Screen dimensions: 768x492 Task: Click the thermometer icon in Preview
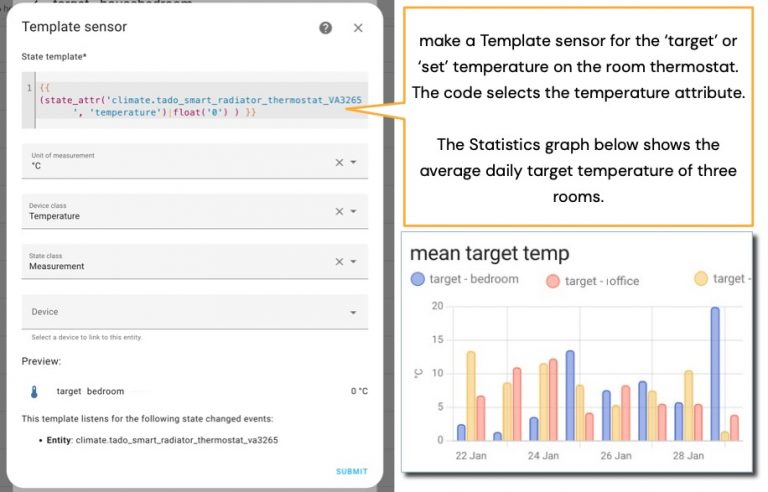(x=34, y=391)
